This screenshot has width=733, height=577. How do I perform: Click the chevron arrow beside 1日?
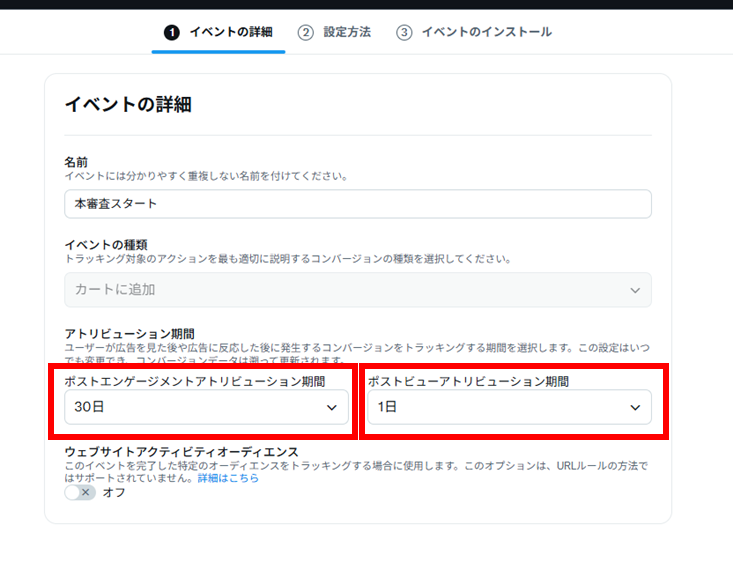click(x=634, y=408)
